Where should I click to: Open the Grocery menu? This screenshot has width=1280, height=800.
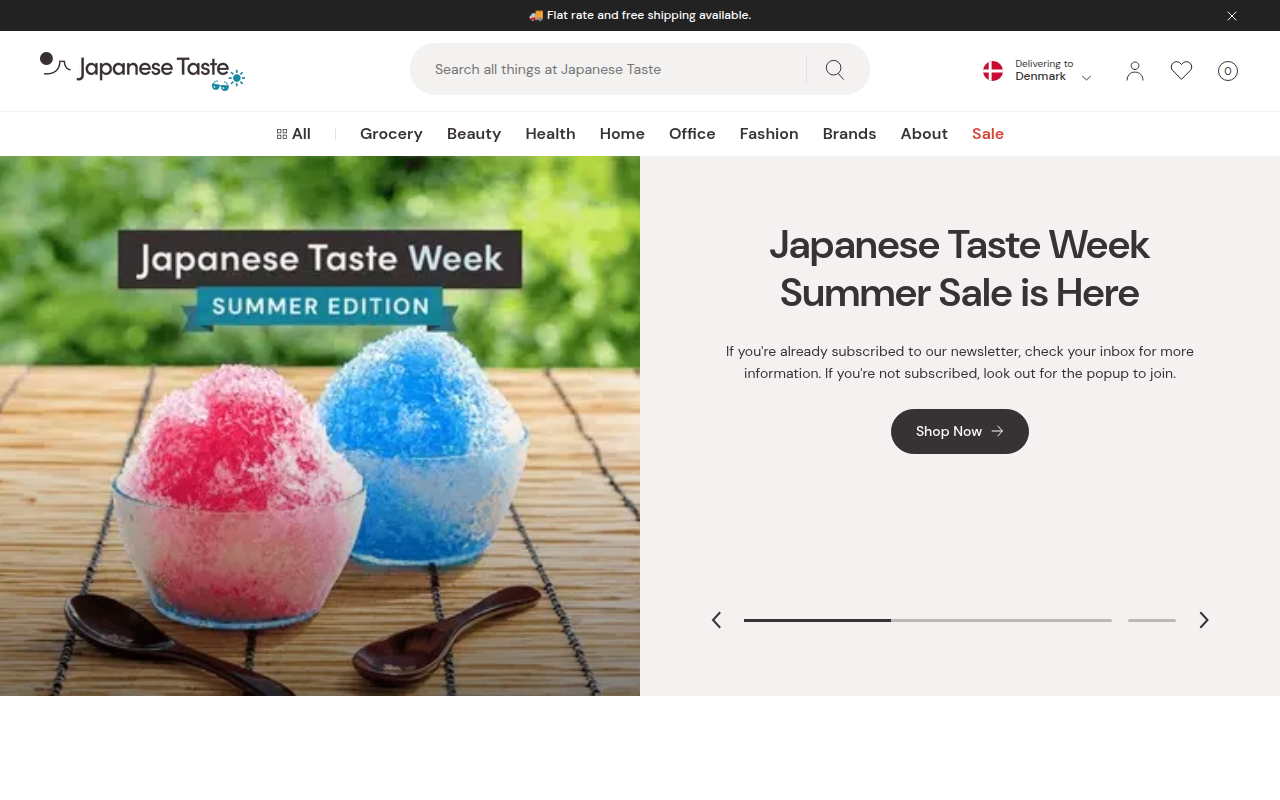click(x=391, y=134)
